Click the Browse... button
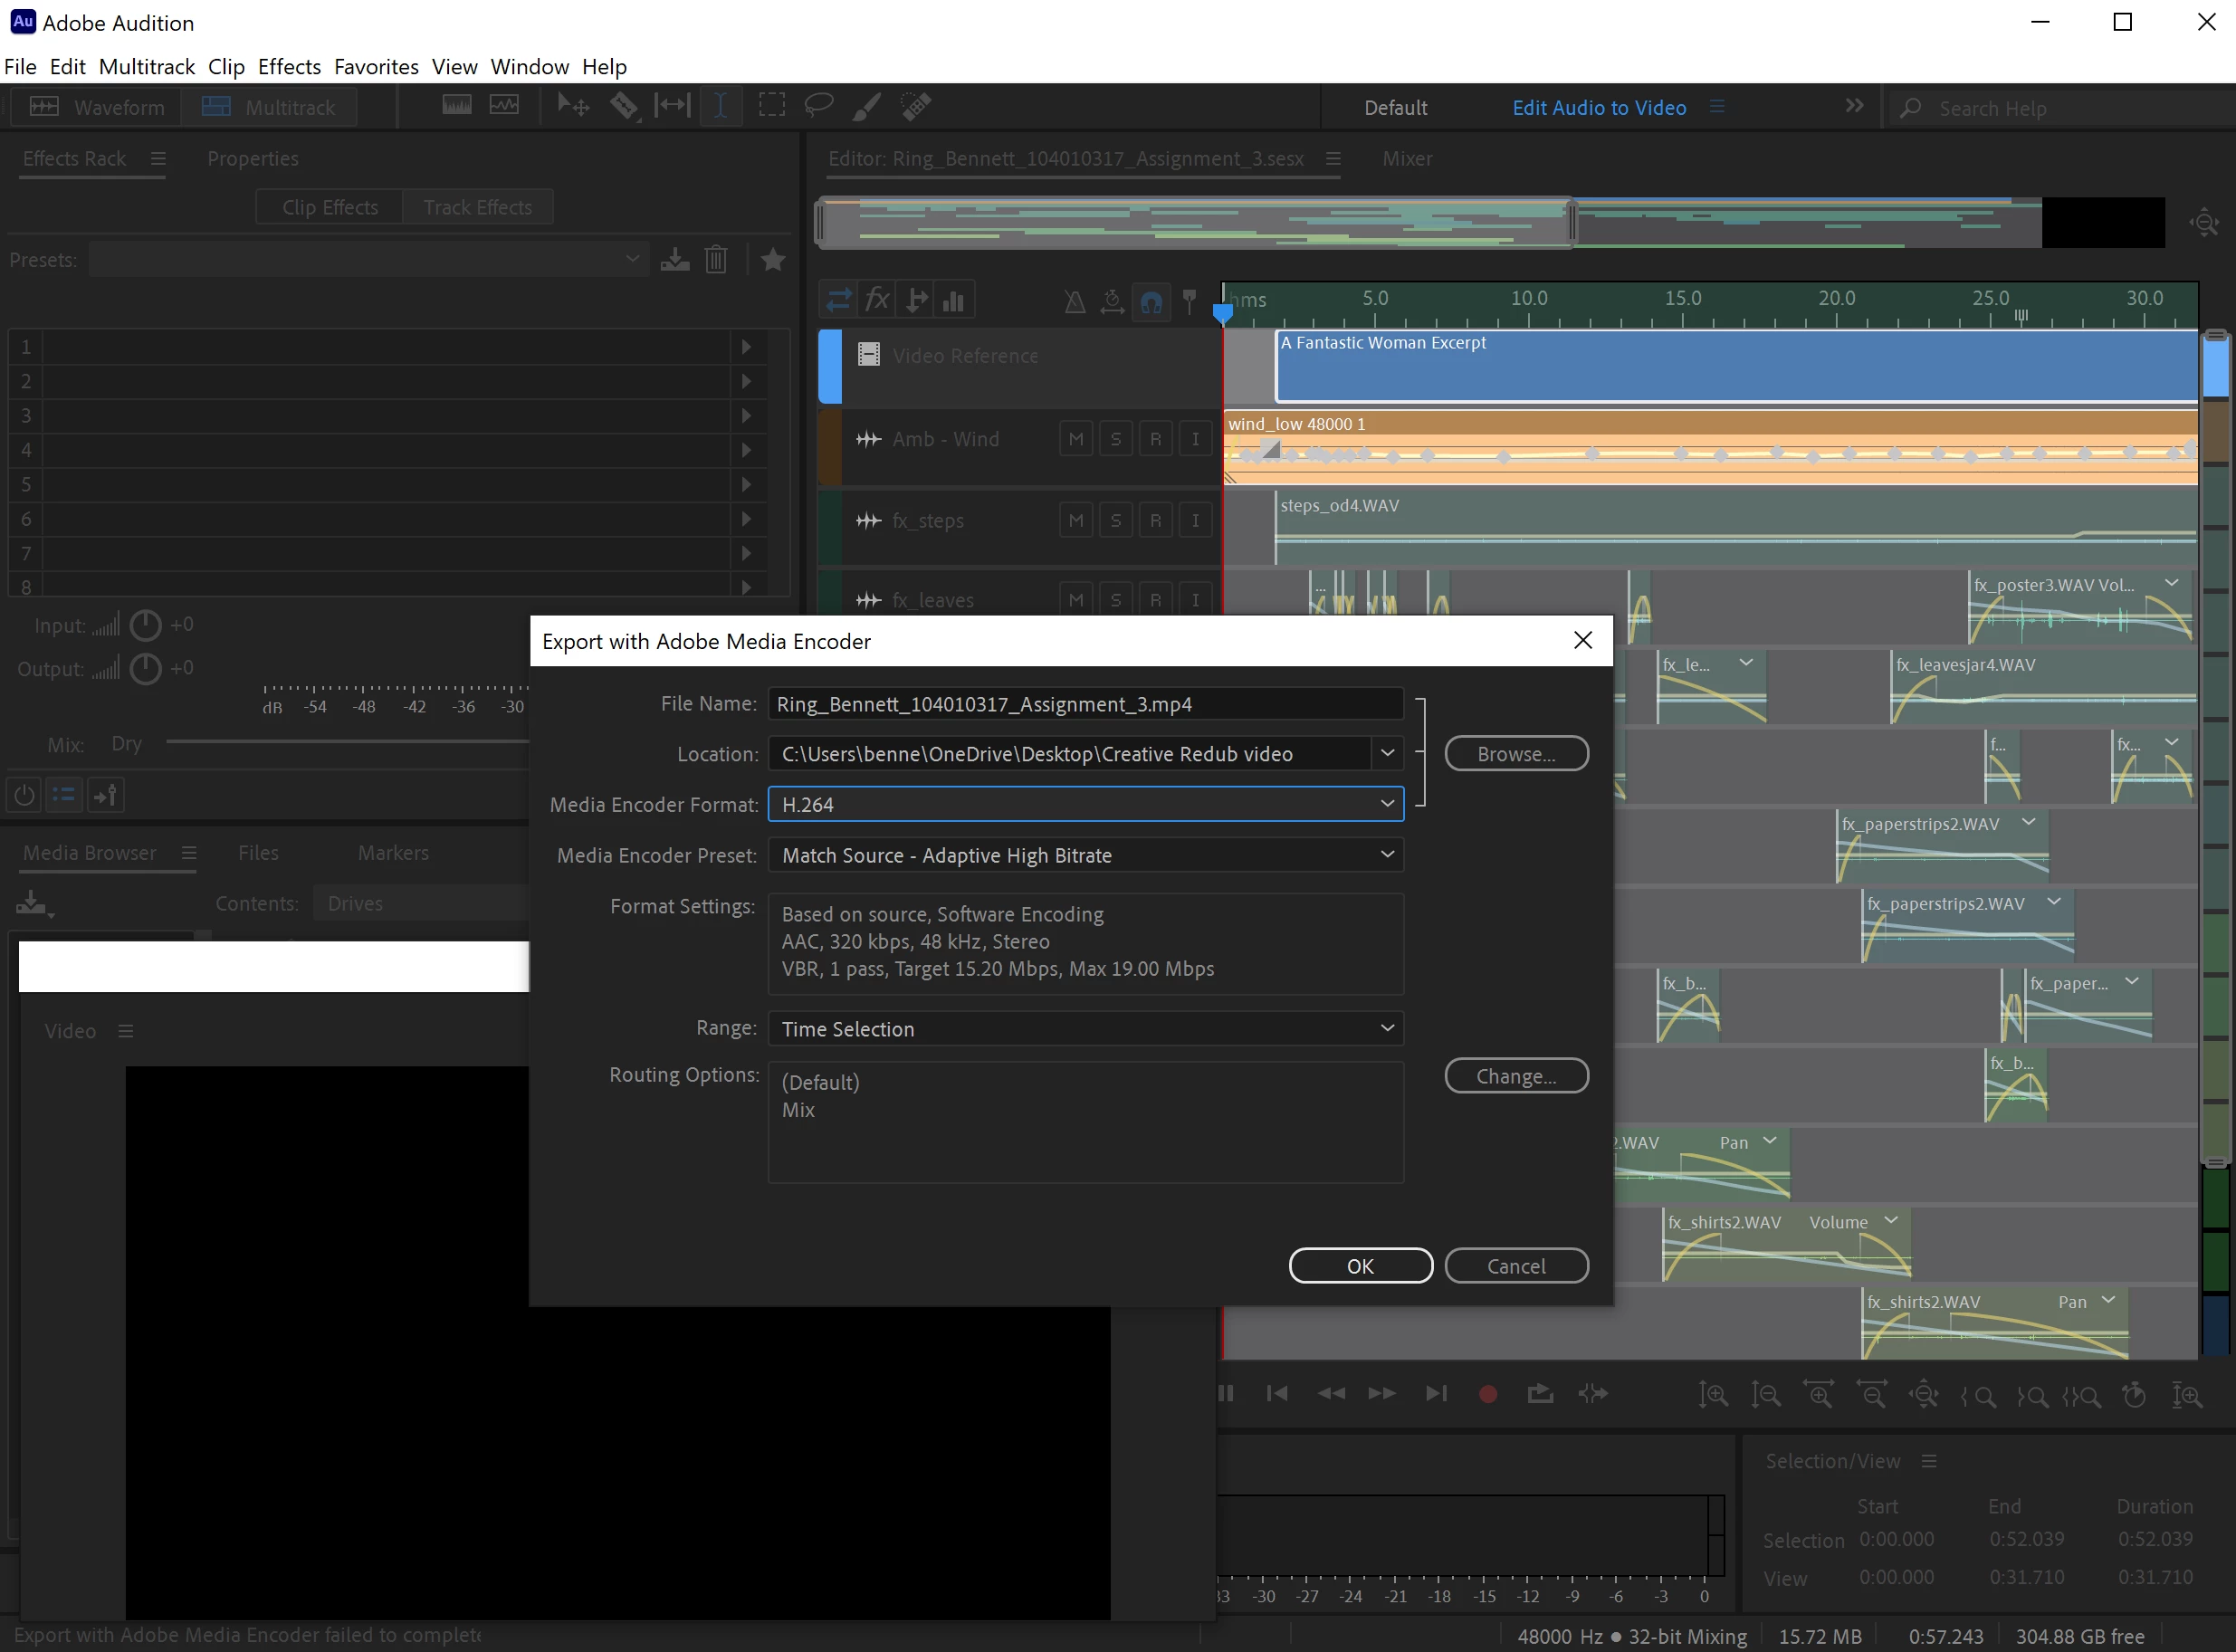 1515,754
